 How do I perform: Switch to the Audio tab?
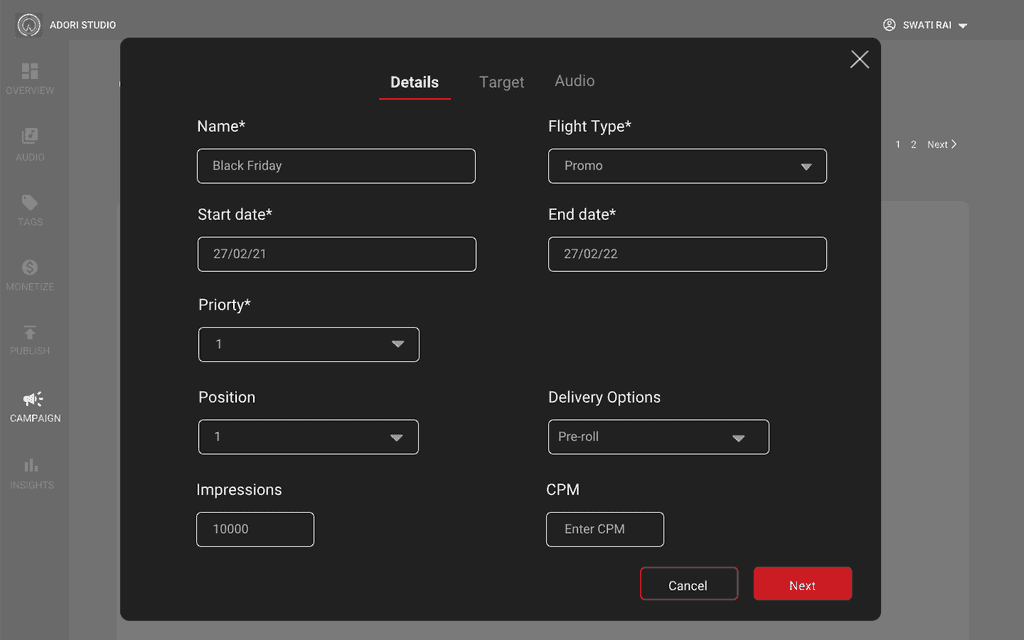(x=575, y=81)
